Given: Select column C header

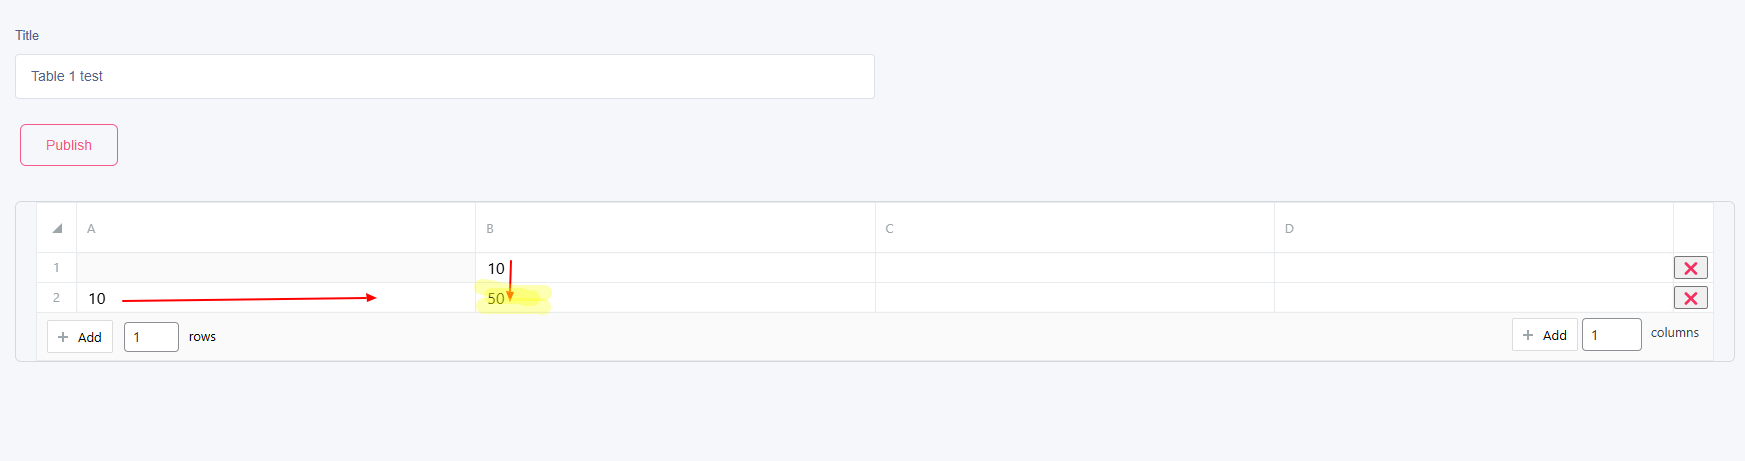Looking at the screenshot, I should tap(1075, 228).
